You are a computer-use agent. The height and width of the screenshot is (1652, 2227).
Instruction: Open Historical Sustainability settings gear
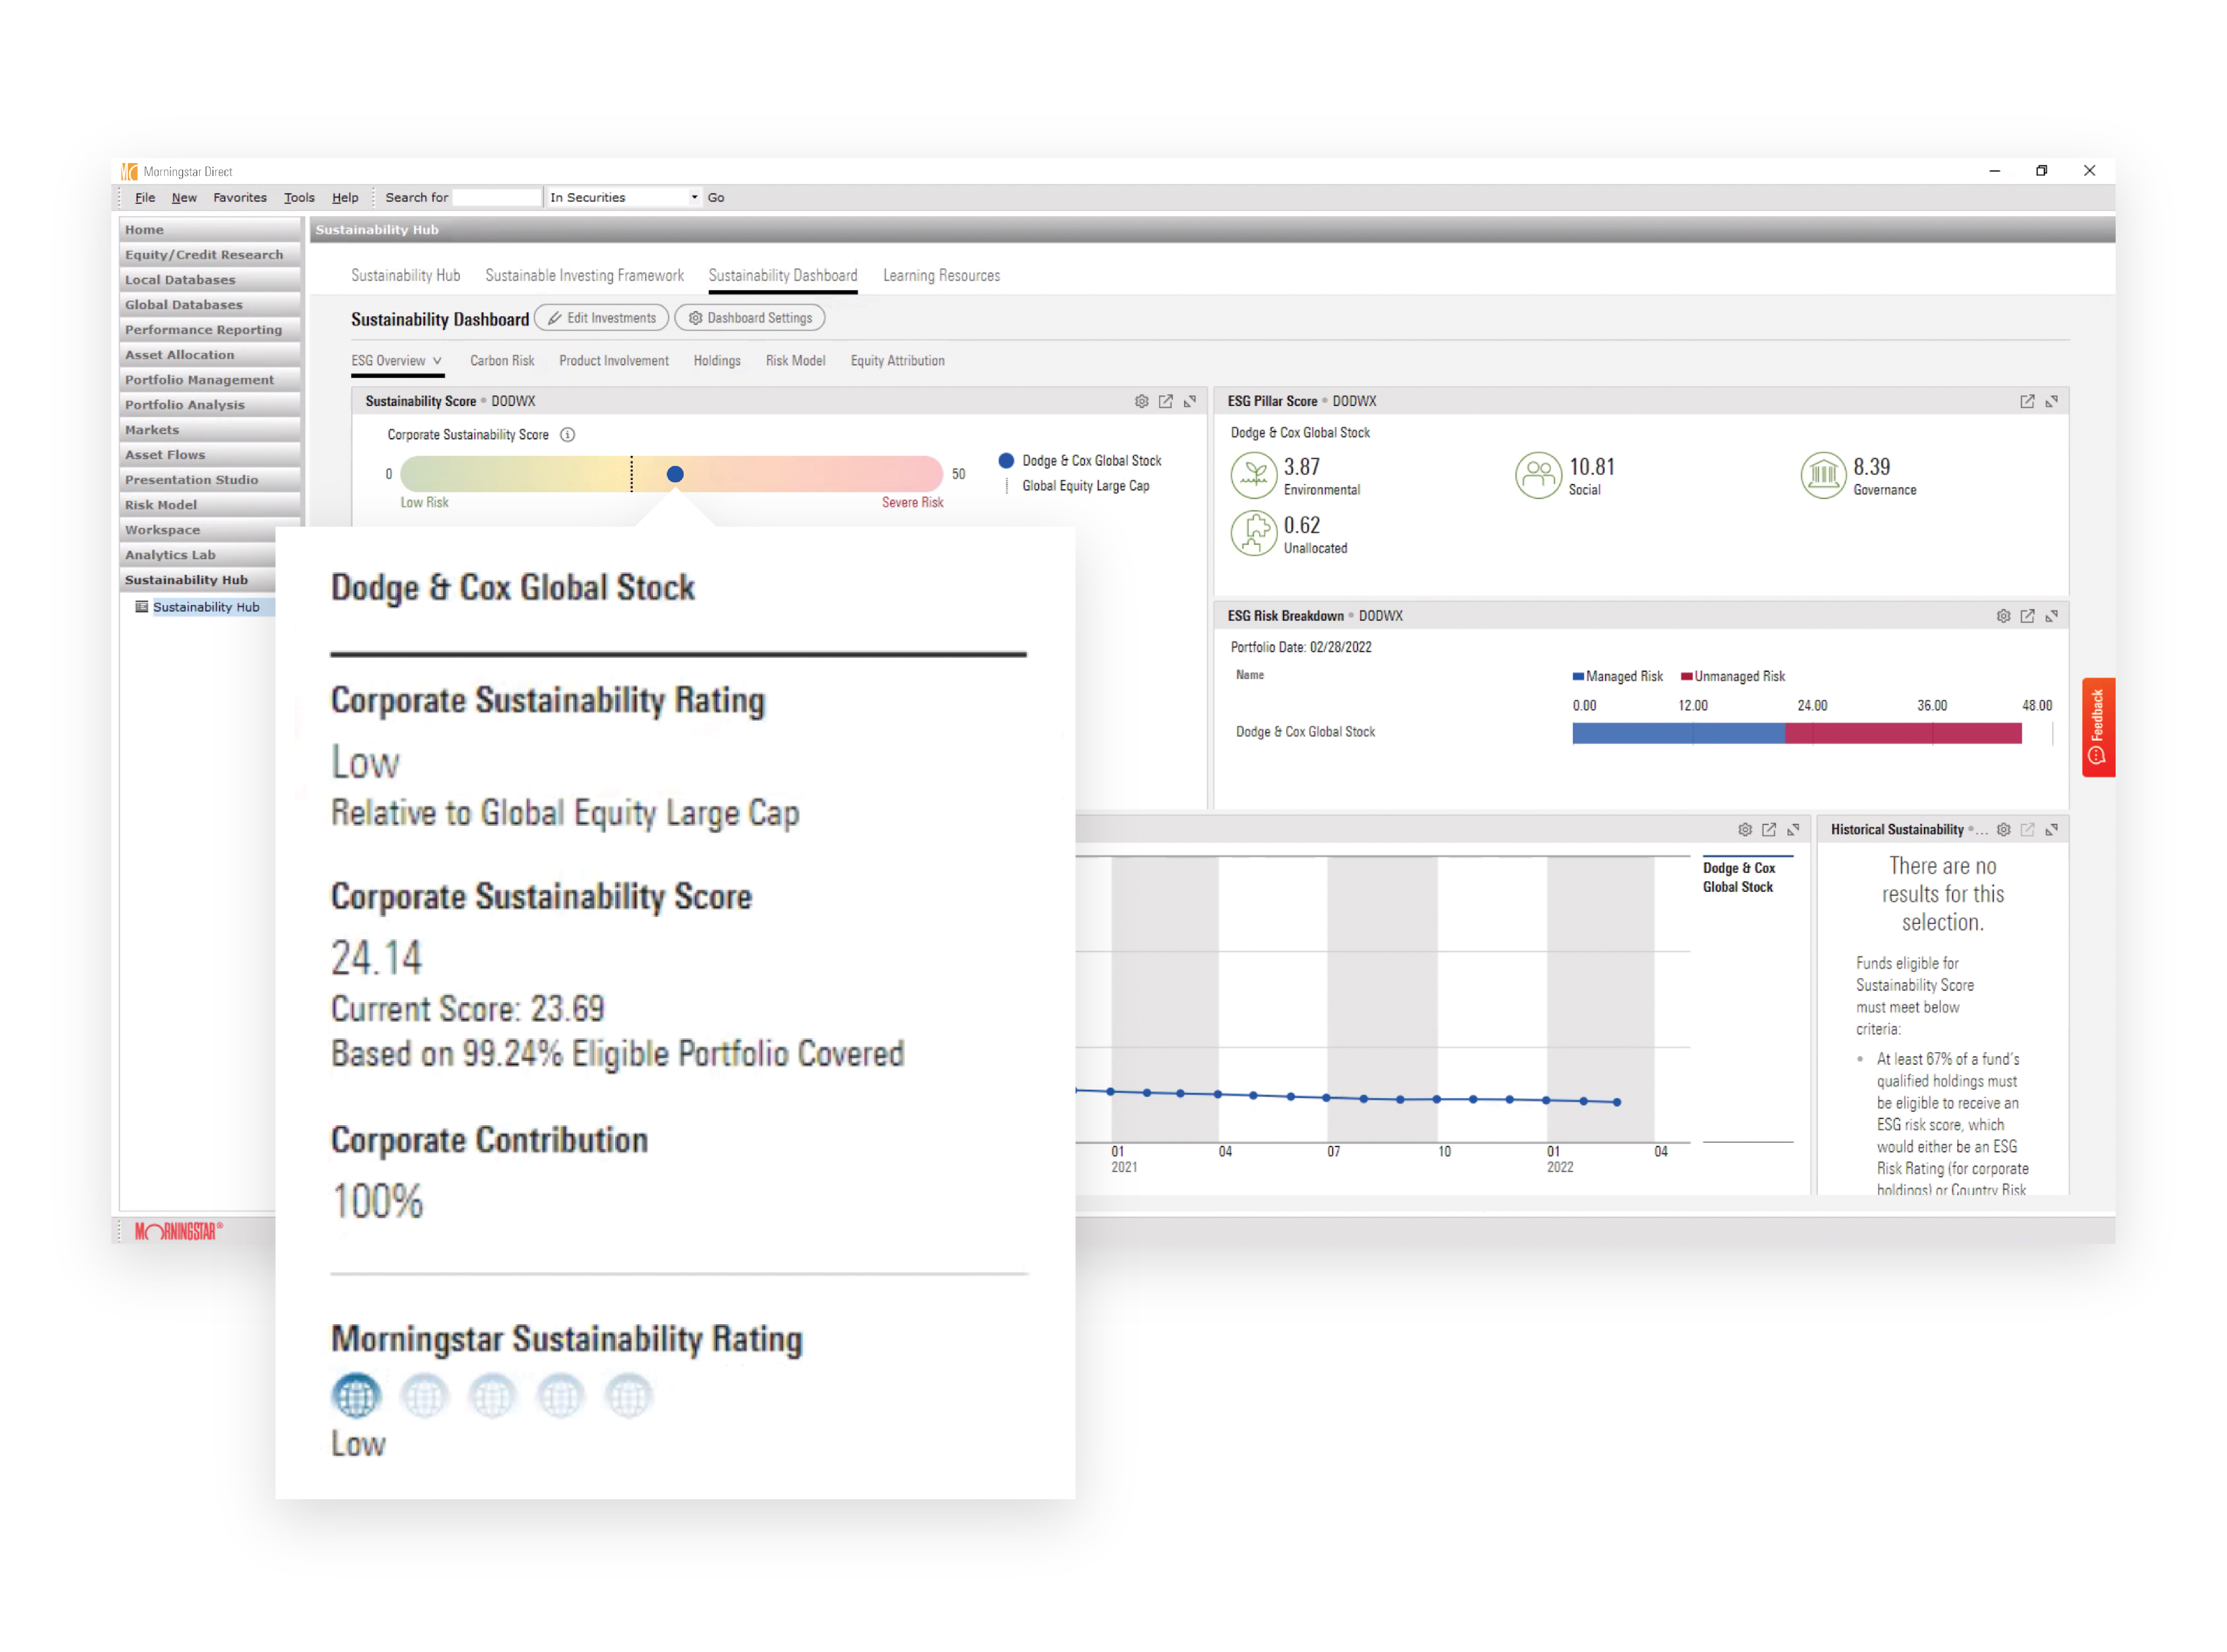[2003, 830]
